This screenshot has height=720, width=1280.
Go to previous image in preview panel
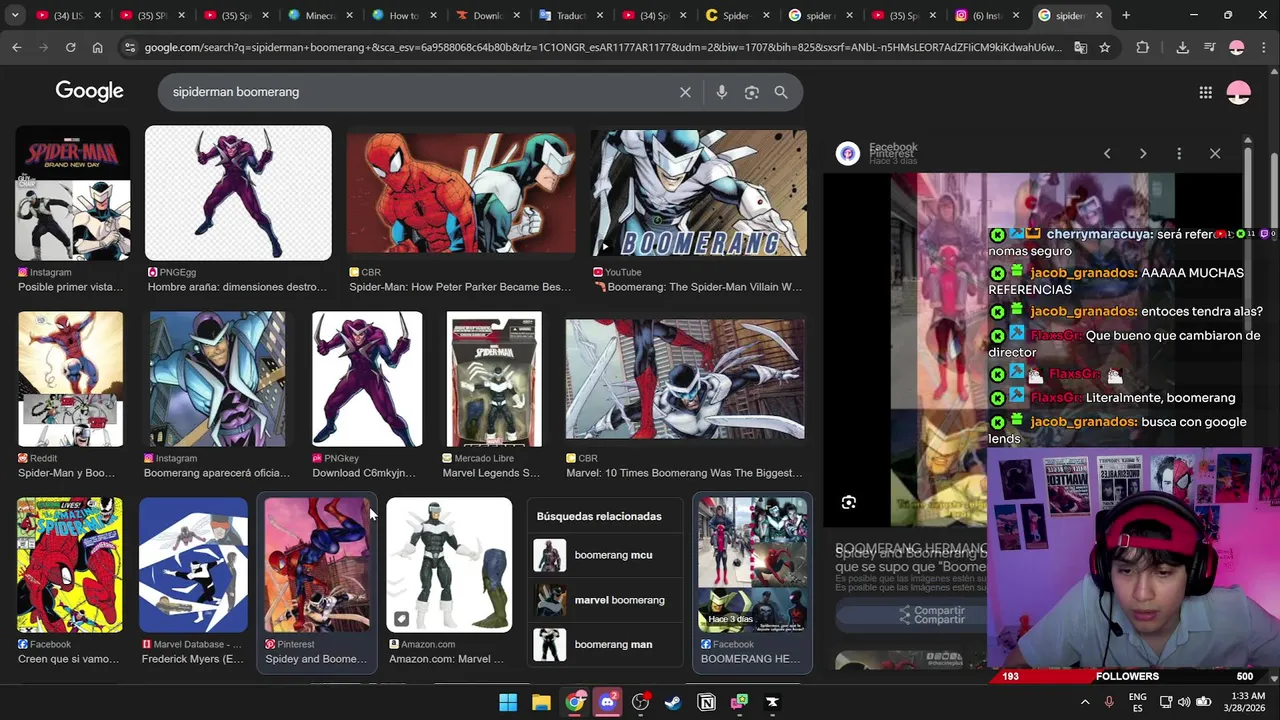pos(1107,153)
